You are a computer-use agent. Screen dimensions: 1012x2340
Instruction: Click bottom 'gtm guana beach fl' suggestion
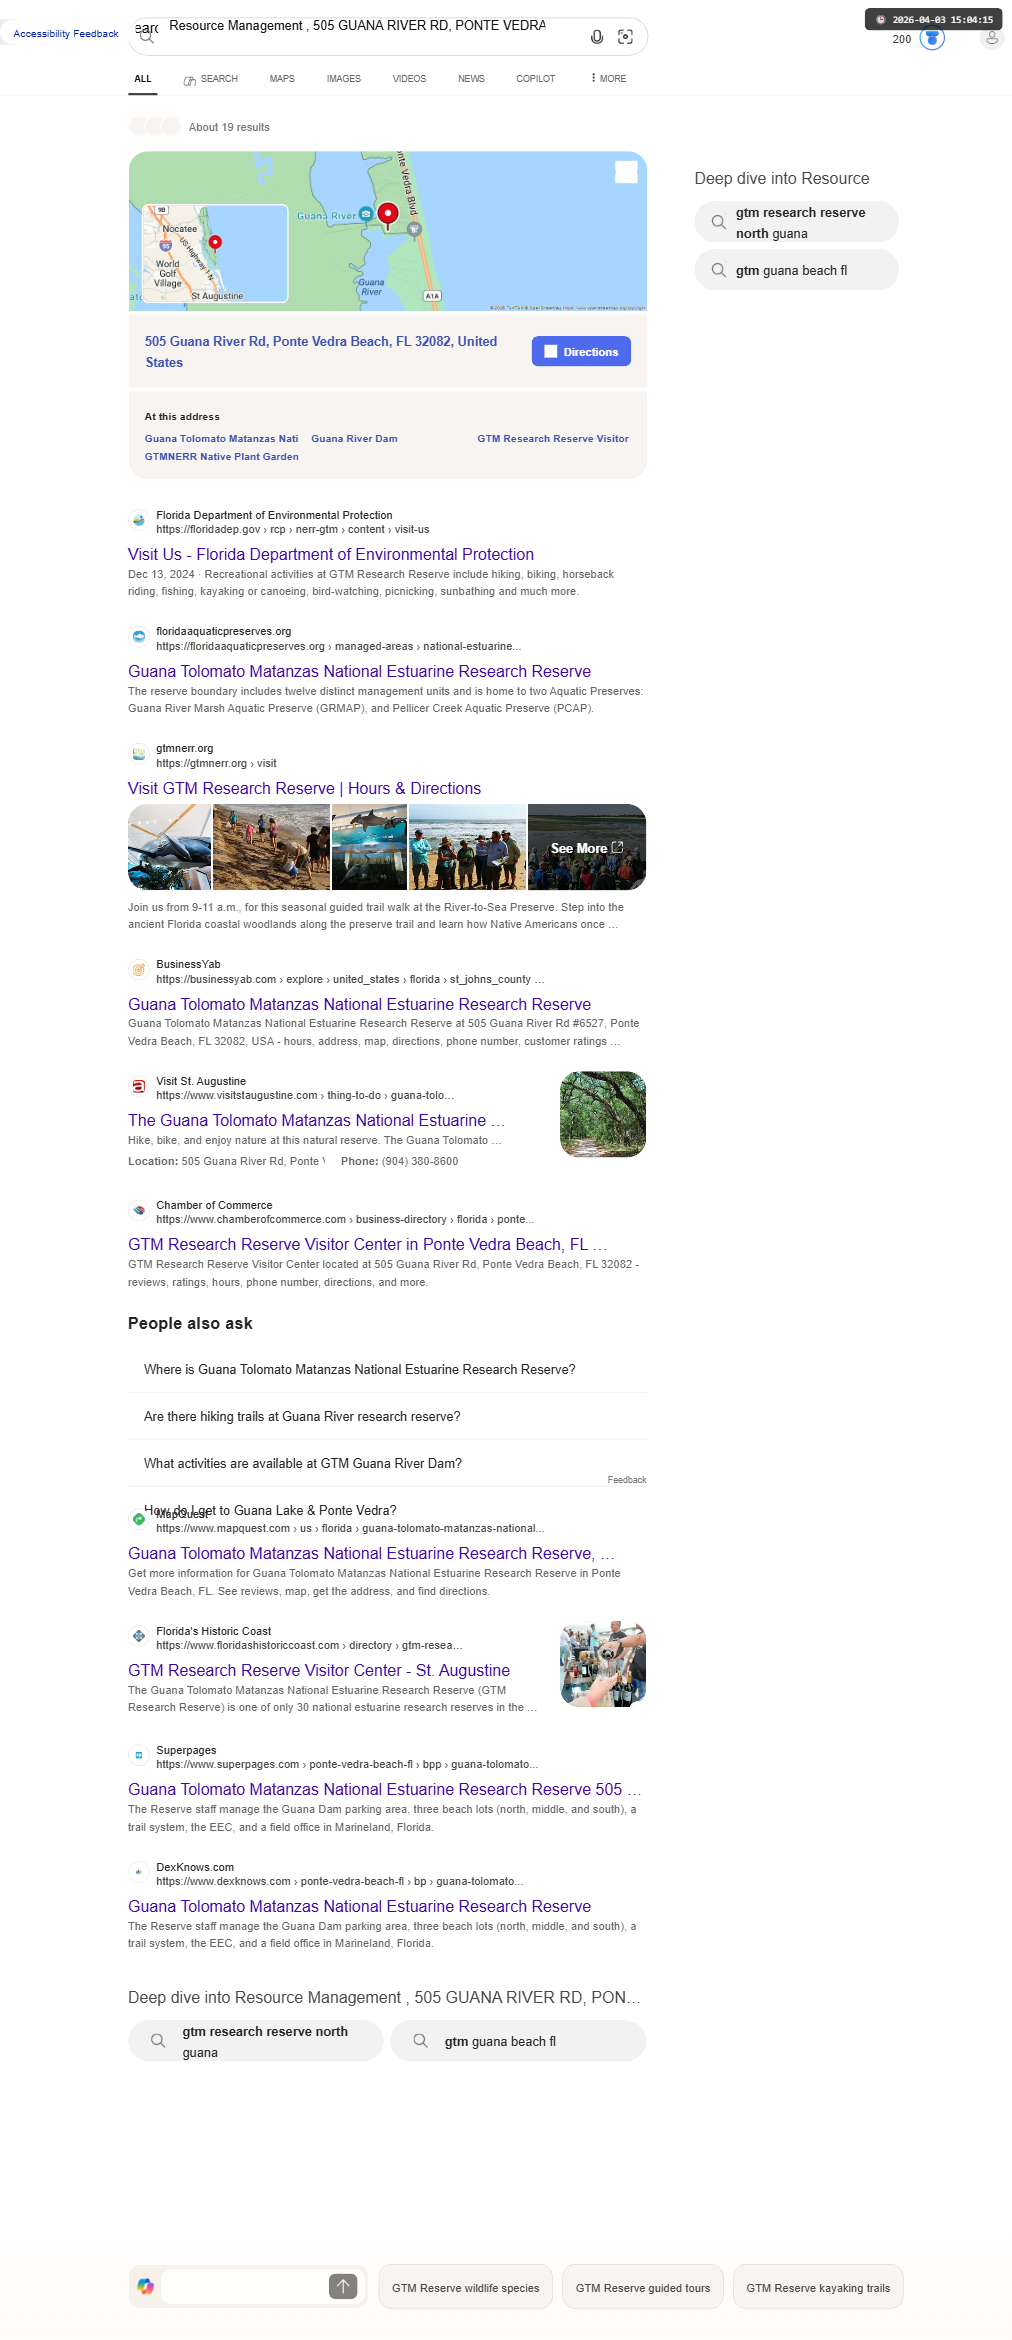(518, 2041)
